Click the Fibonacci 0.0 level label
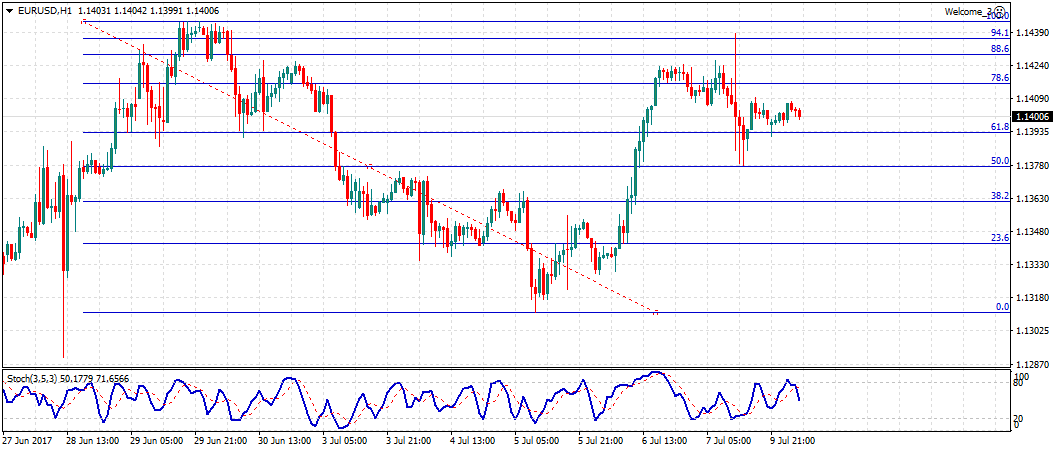The width and height of the screenshot is (1053, 452). tap(1002, 307)
